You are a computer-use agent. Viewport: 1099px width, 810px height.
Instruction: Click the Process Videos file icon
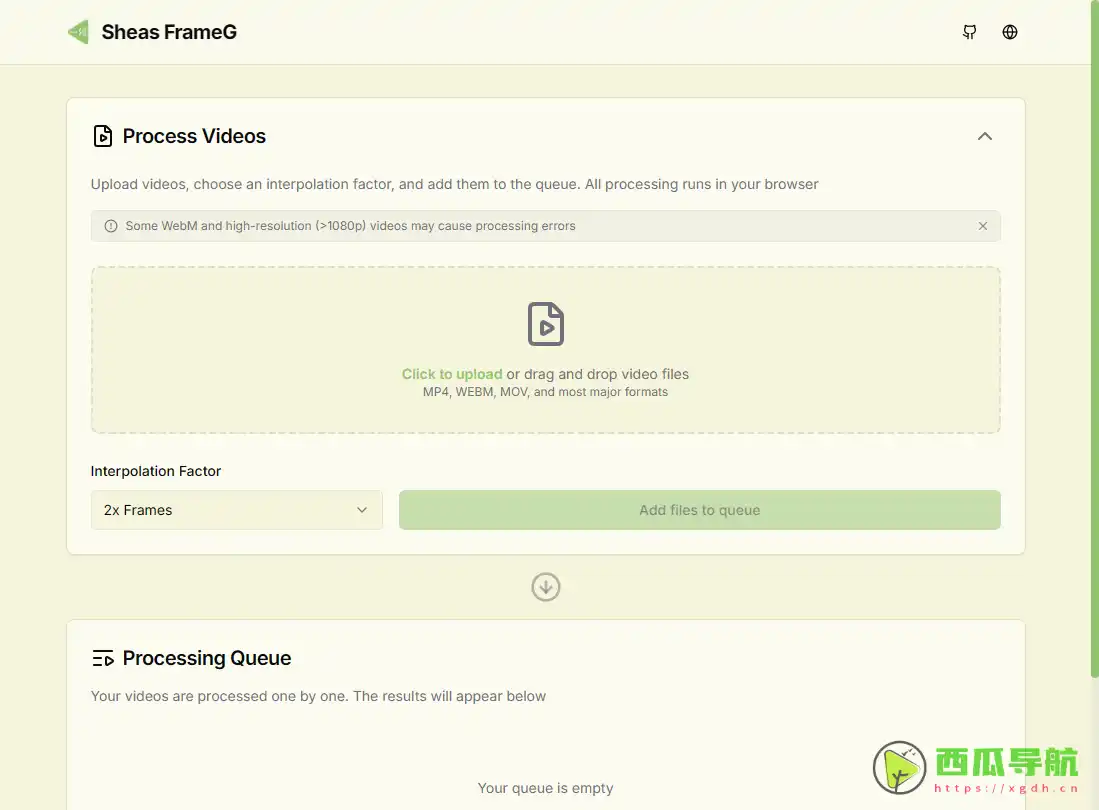pos(102,136)
